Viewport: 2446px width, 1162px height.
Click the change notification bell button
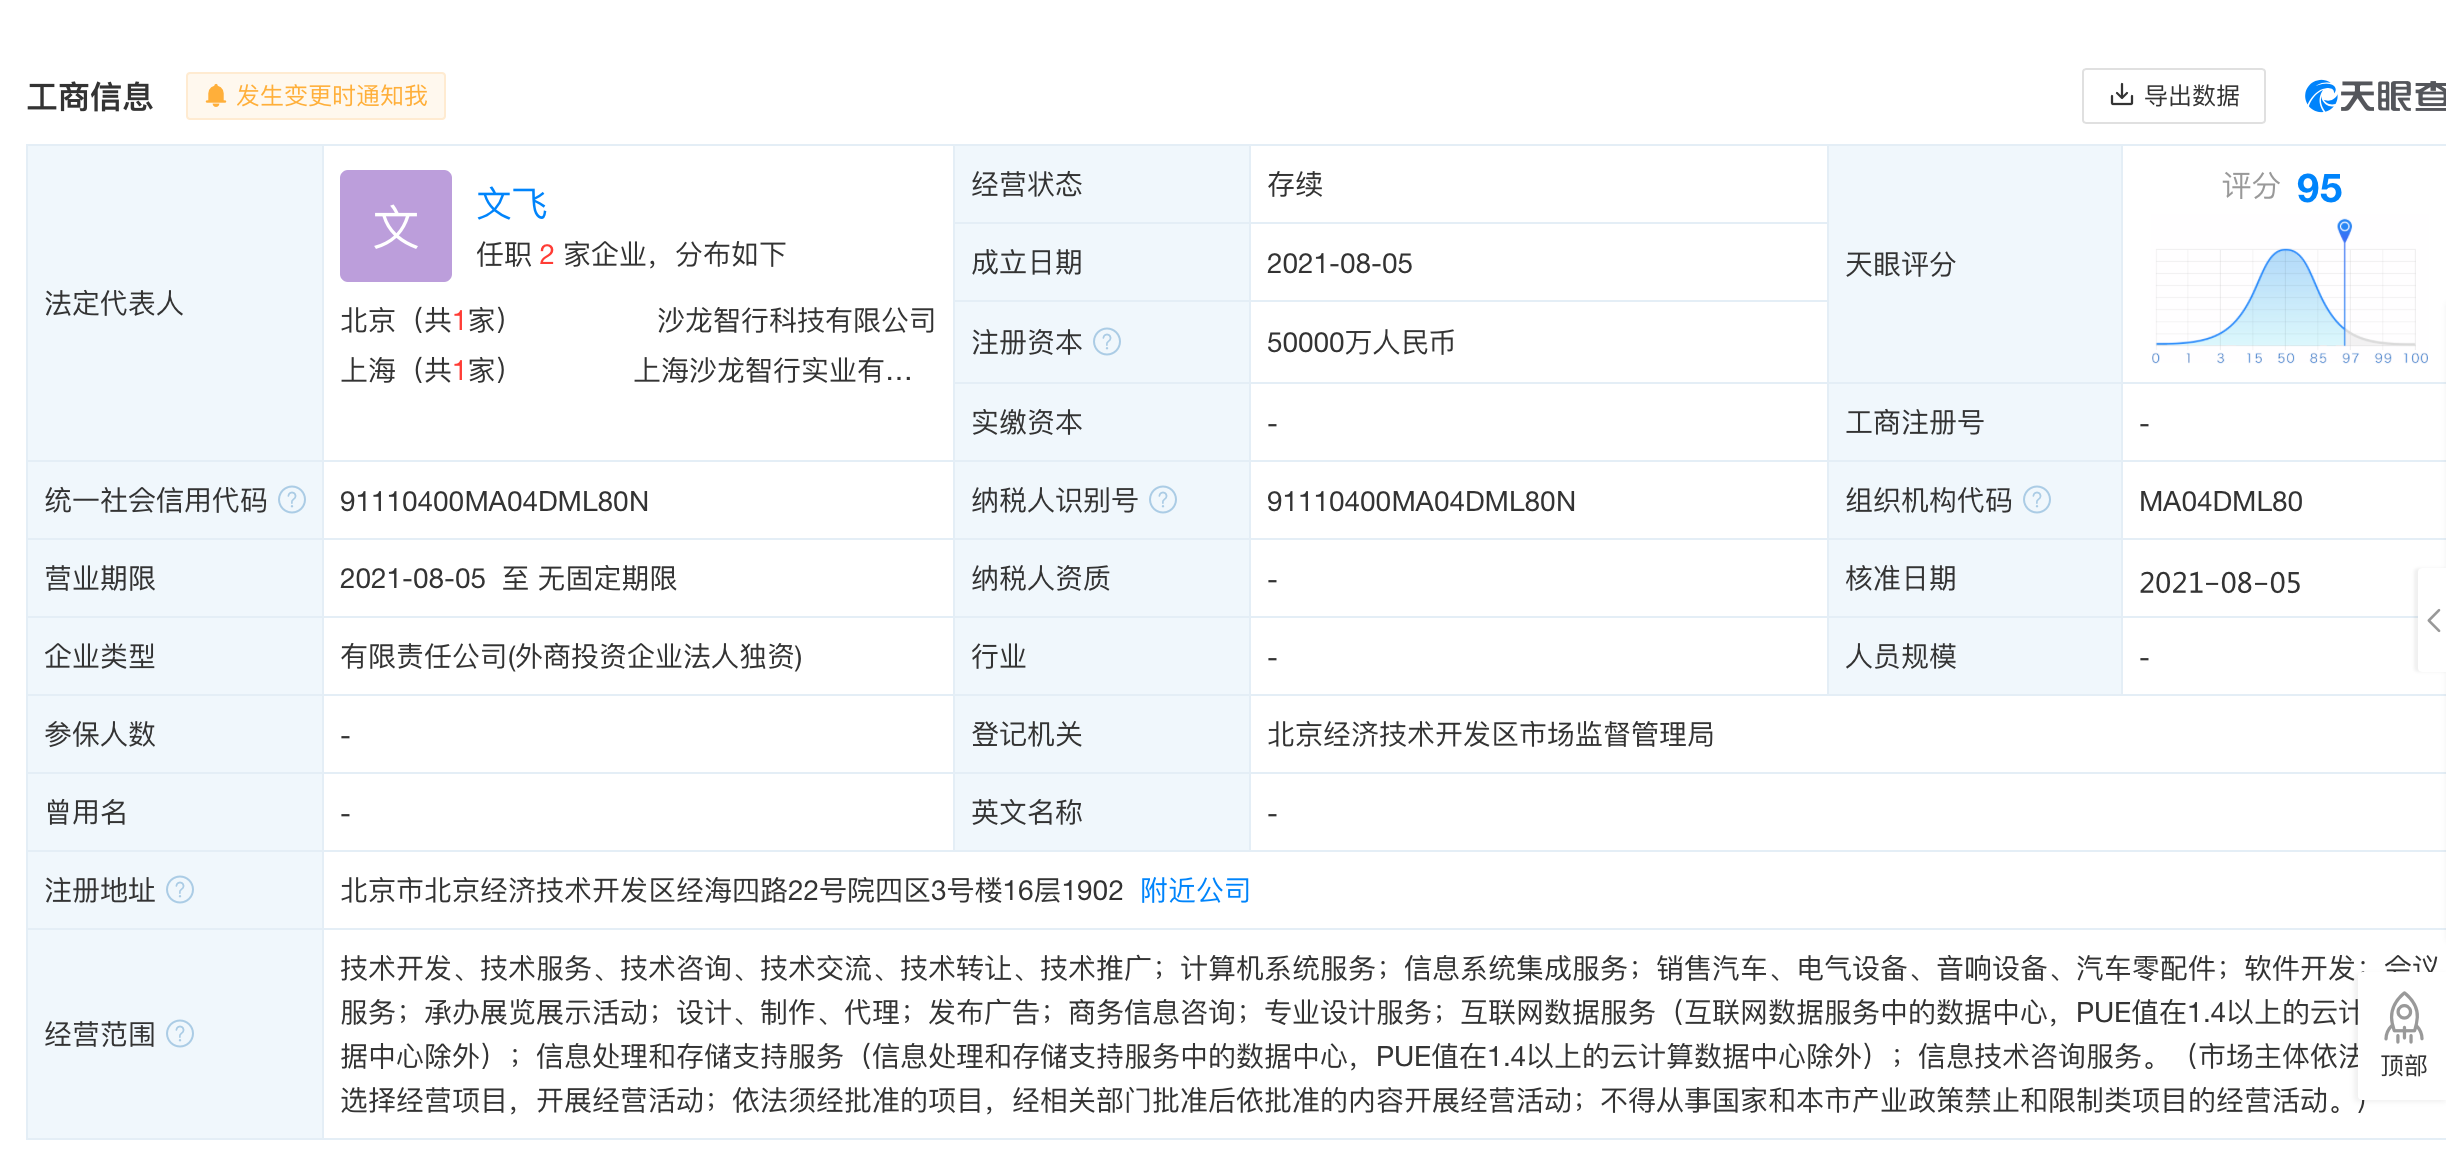(316, 96)
